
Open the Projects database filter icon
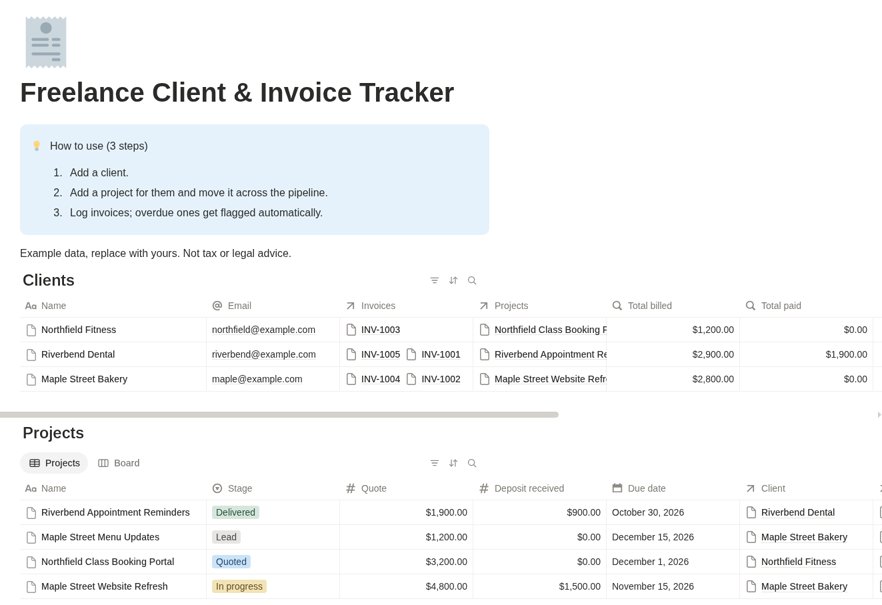pyautogui.click(x=434, y=463)
